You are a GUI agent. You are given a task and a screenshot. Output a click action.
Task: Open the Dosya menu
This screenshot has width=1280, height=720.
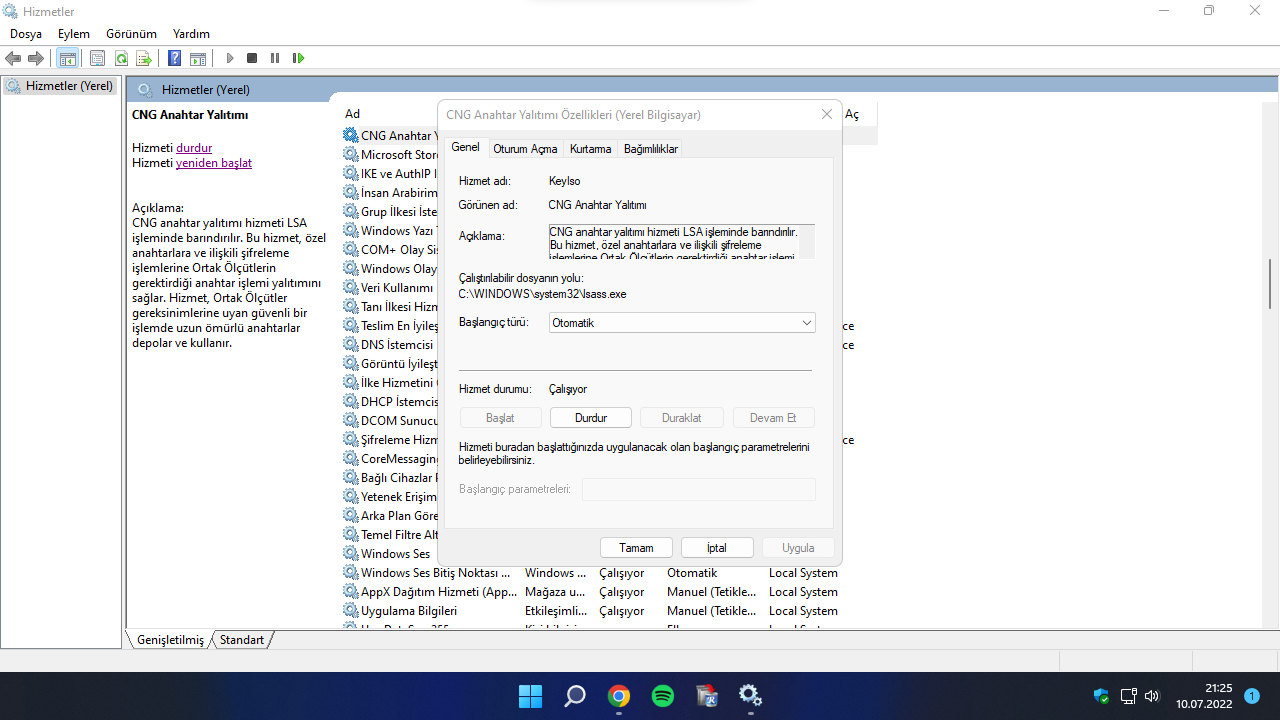point(26,34)
